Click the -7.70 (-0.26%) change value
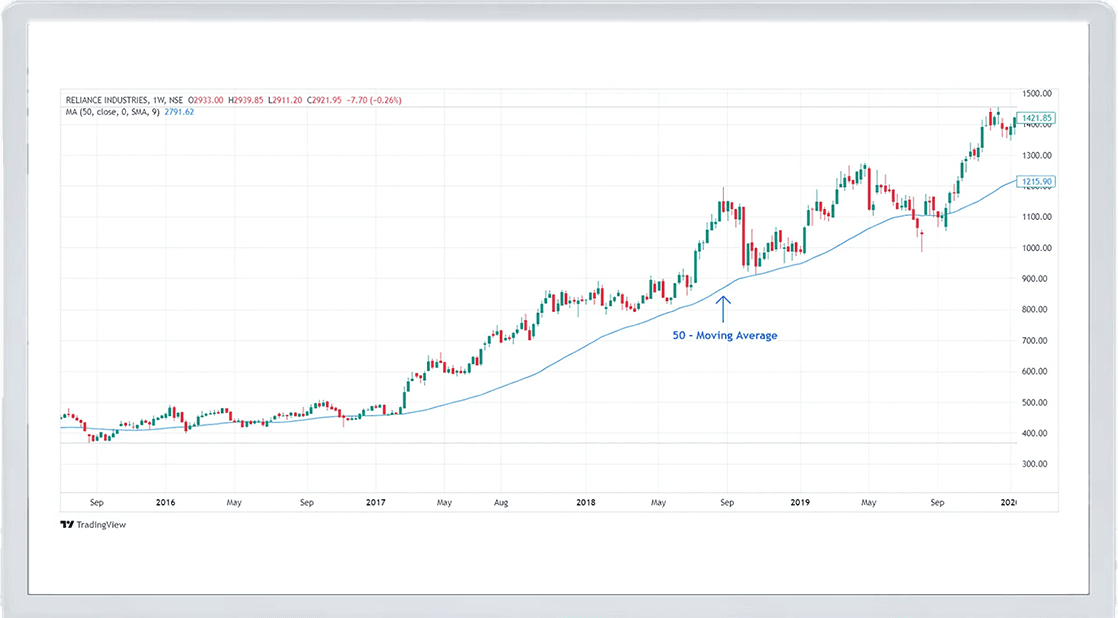 pos(374,100)
